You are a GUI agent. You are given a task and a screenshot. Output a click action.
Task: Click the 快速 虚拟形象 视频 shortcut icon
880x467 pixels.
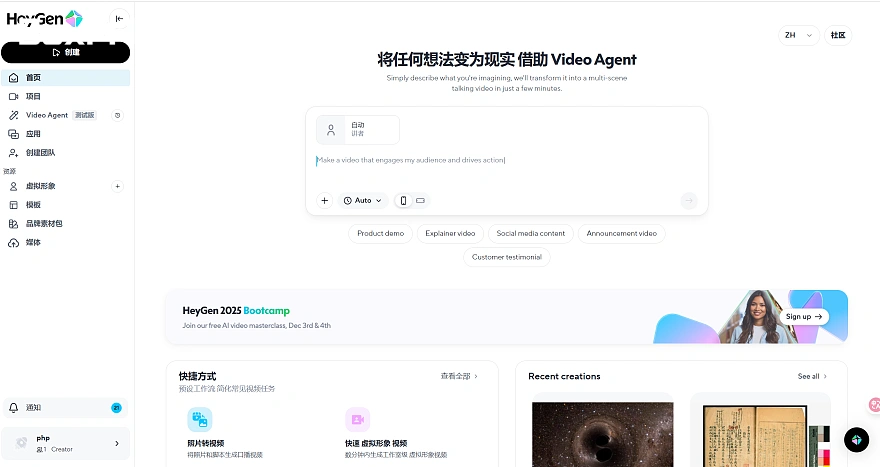coord(358,419)
